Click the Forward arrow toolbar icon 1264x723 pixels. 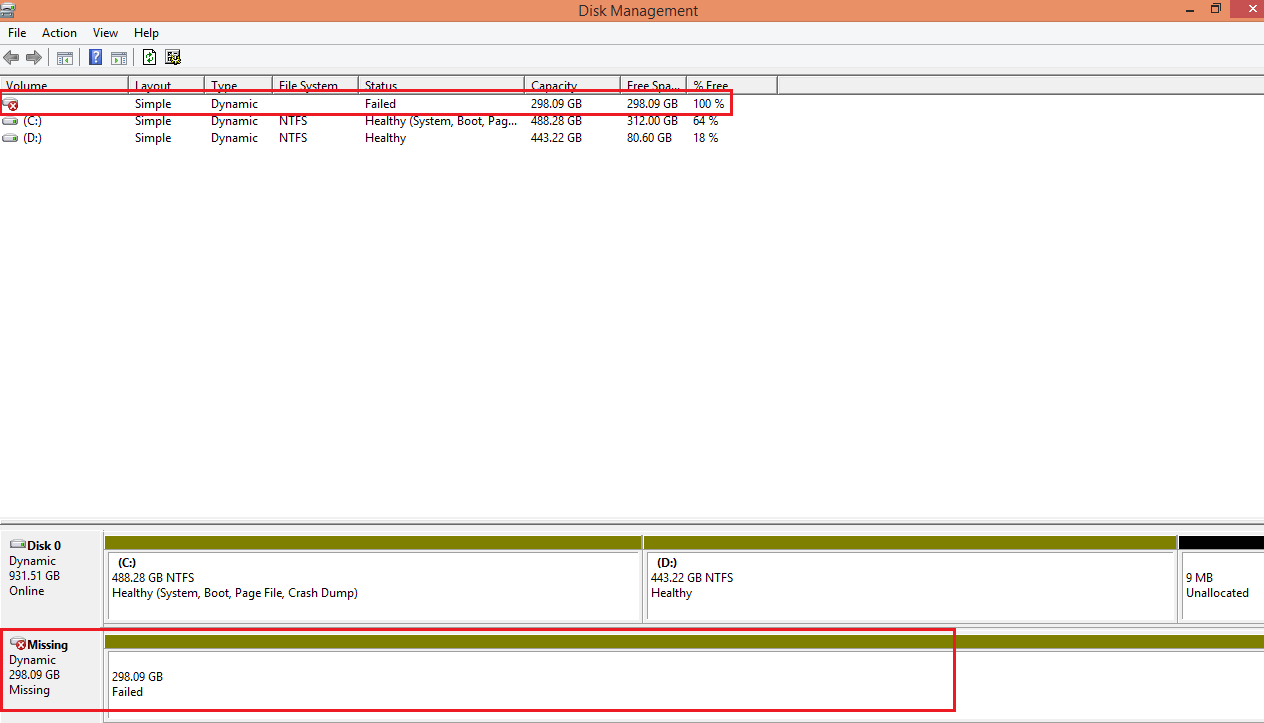pos(34,57)
